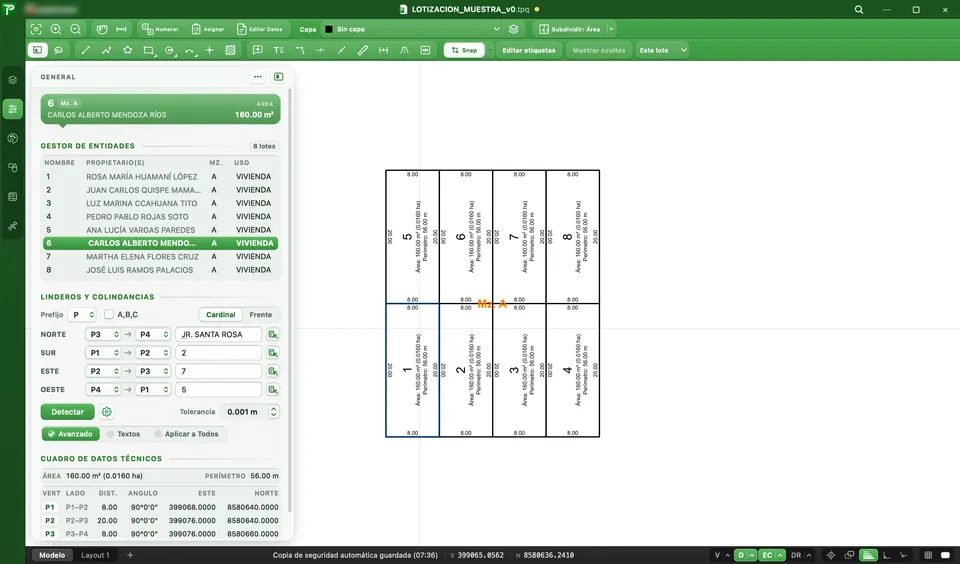
Task: Select the hatch fill tool
Action: click(x=230, y=50)
